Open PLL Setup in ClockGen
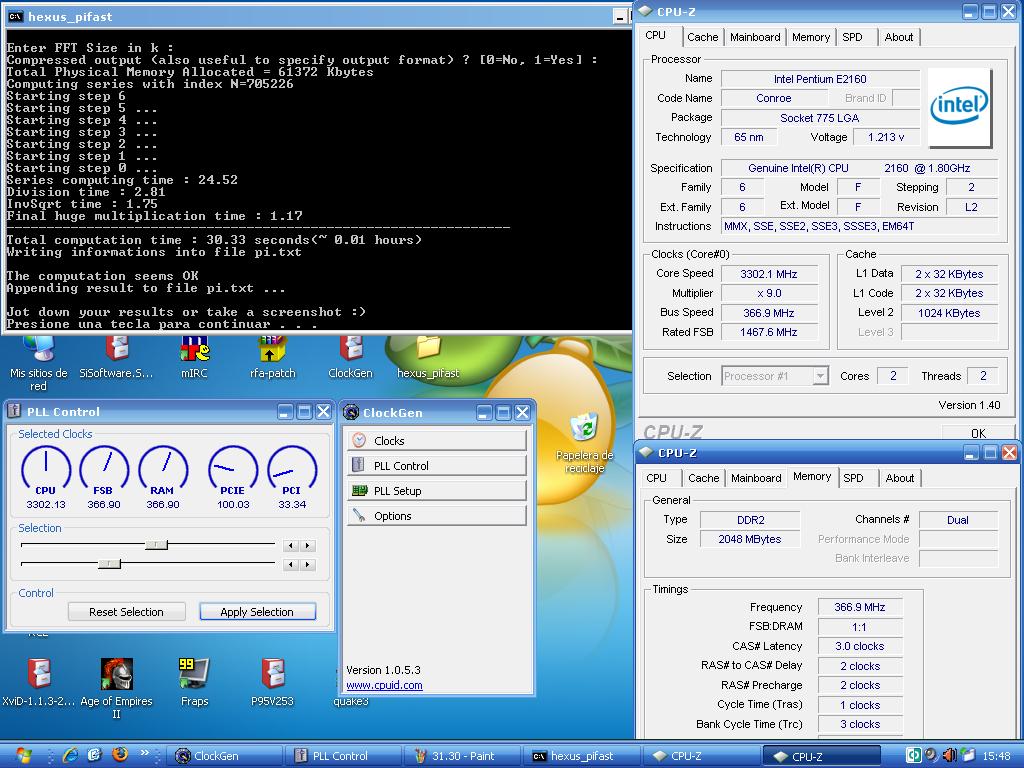This screenshot has height=768, width=1024. (x=436, y=491)
